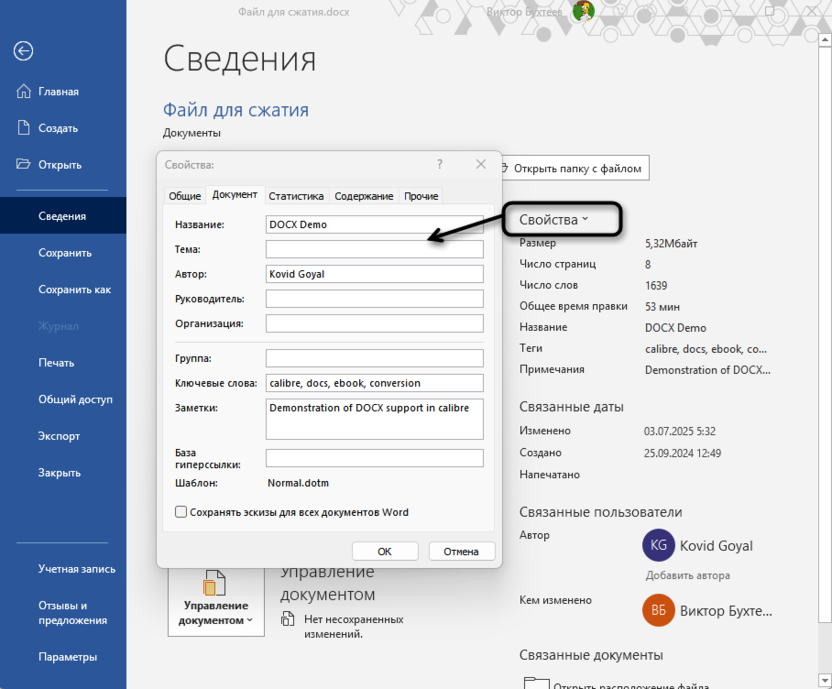Click the vertical scrollbar thumb
Image resolution: width=832 pixels, height=689 pixels.
pos(825,334)
